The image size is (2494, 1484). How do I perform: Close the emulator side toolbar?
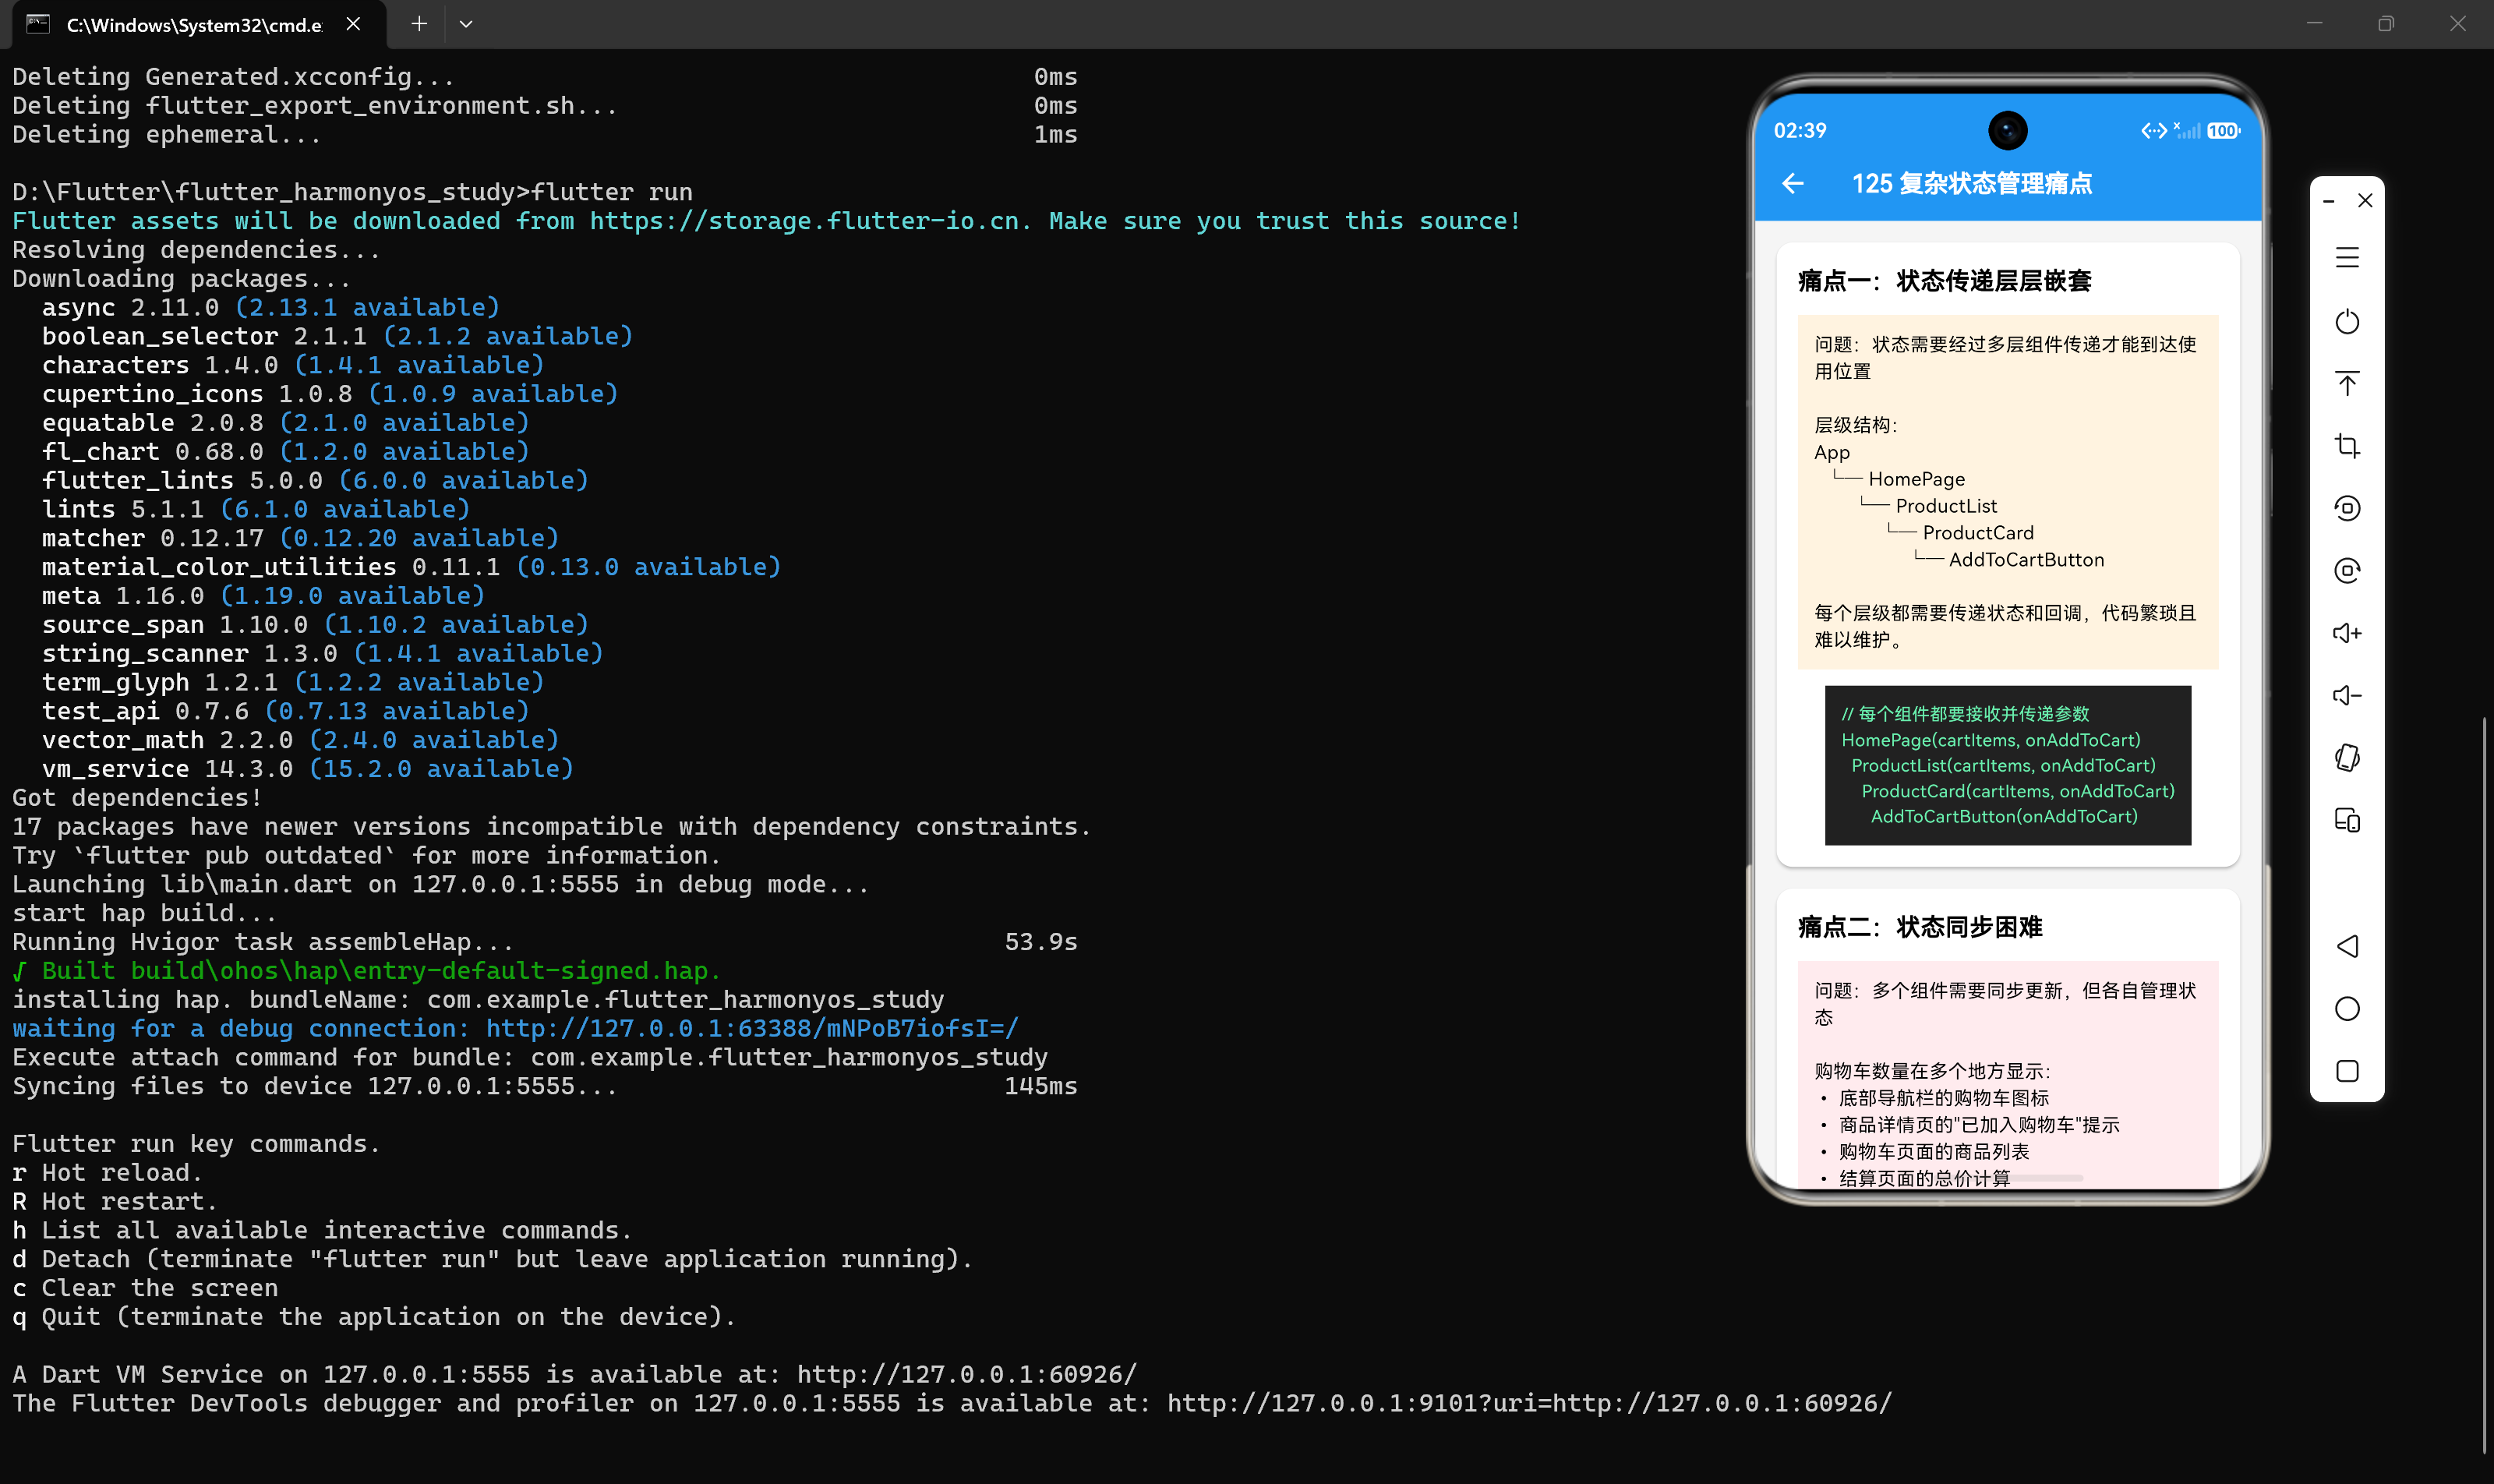(2365, 201)
